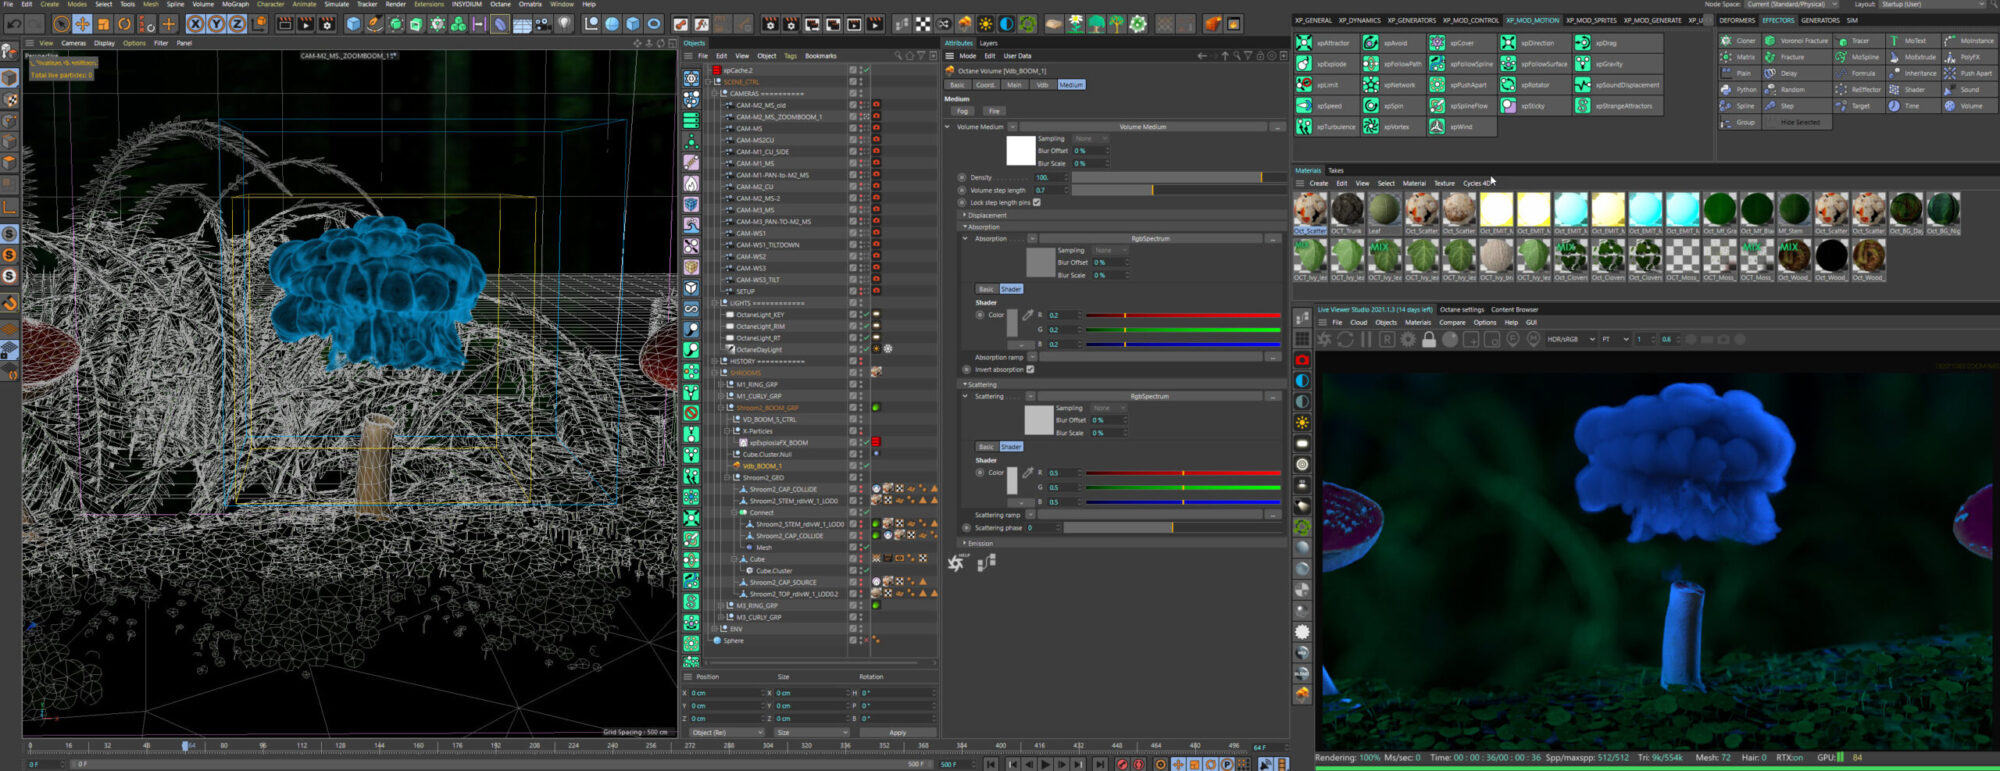Toggle layer checkbox for SCENE_CTRL
The width and height of the screenshot is (2000, 771).
coord(853,81)
